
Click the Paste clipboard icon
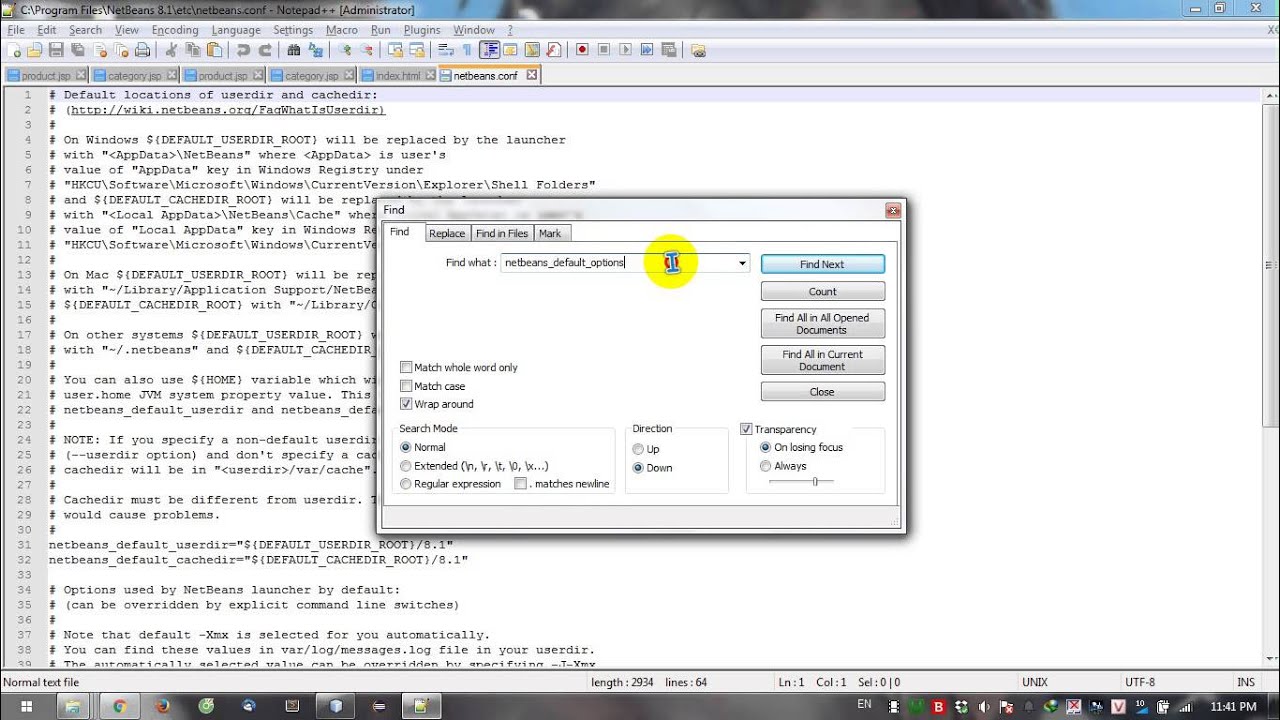coord(214,50)
